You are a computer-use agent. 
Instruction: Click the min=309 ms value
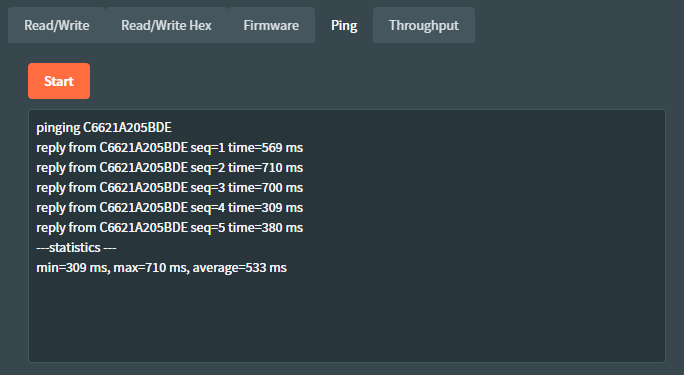click(72, 268)
